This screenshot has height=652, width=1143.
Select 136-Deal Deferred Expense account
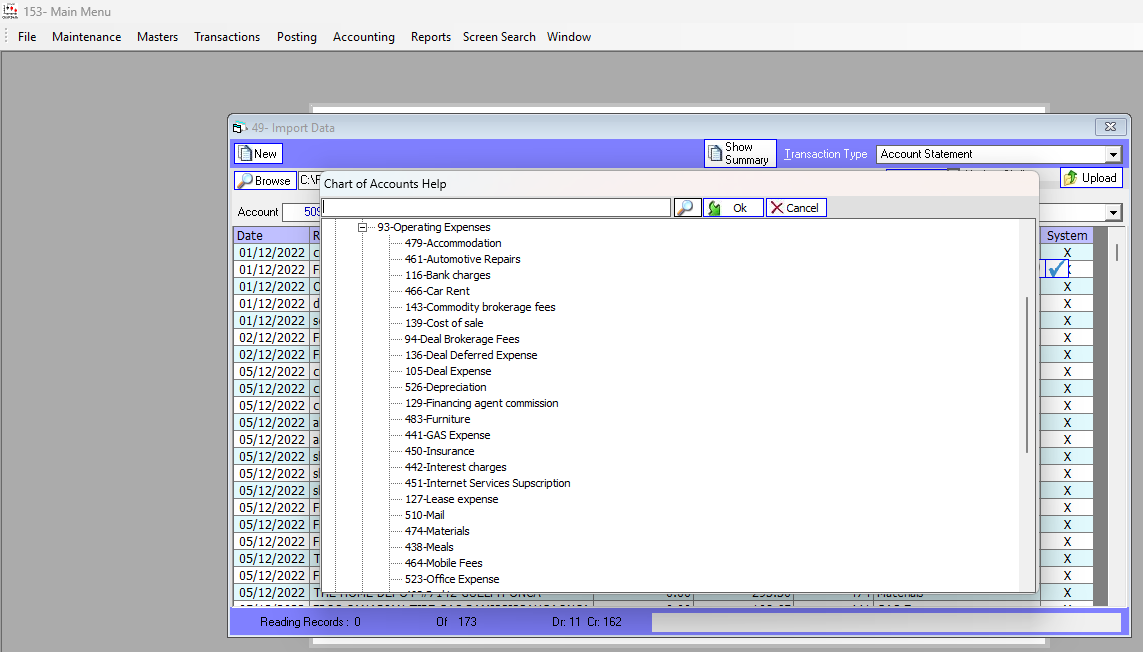pos(471,356)
